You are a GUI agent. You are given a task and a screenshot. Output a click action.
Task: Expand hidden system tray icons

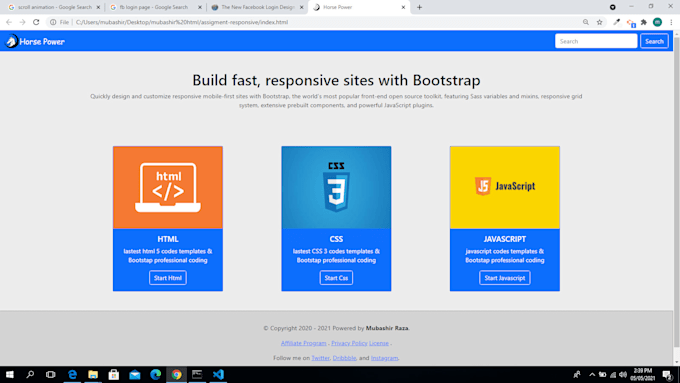point(592,374)
